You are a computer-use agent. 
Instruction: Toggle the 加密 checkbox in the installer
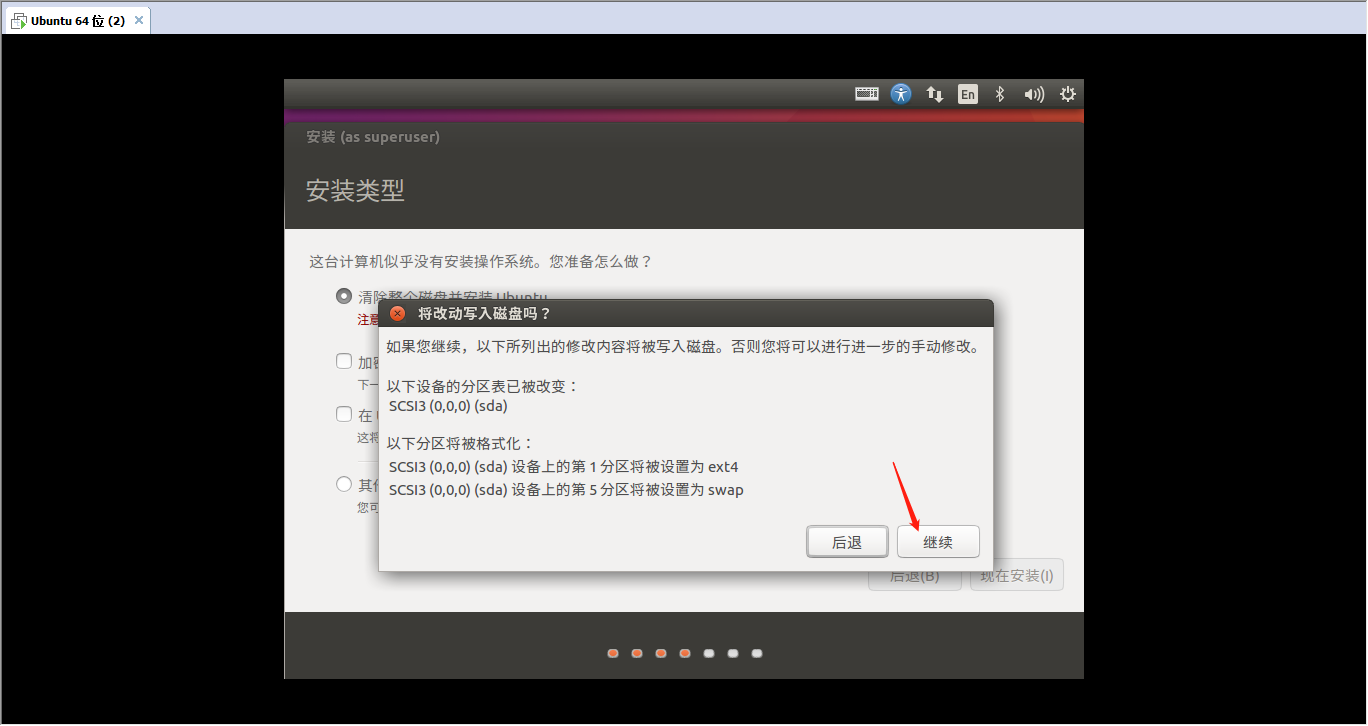click(344, 362)
